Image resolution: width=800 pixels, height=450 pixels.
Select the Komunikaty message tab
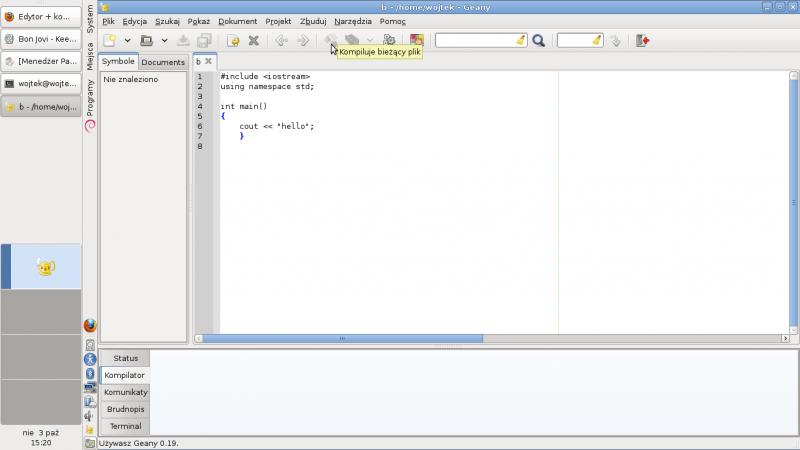tap(125, 392)
